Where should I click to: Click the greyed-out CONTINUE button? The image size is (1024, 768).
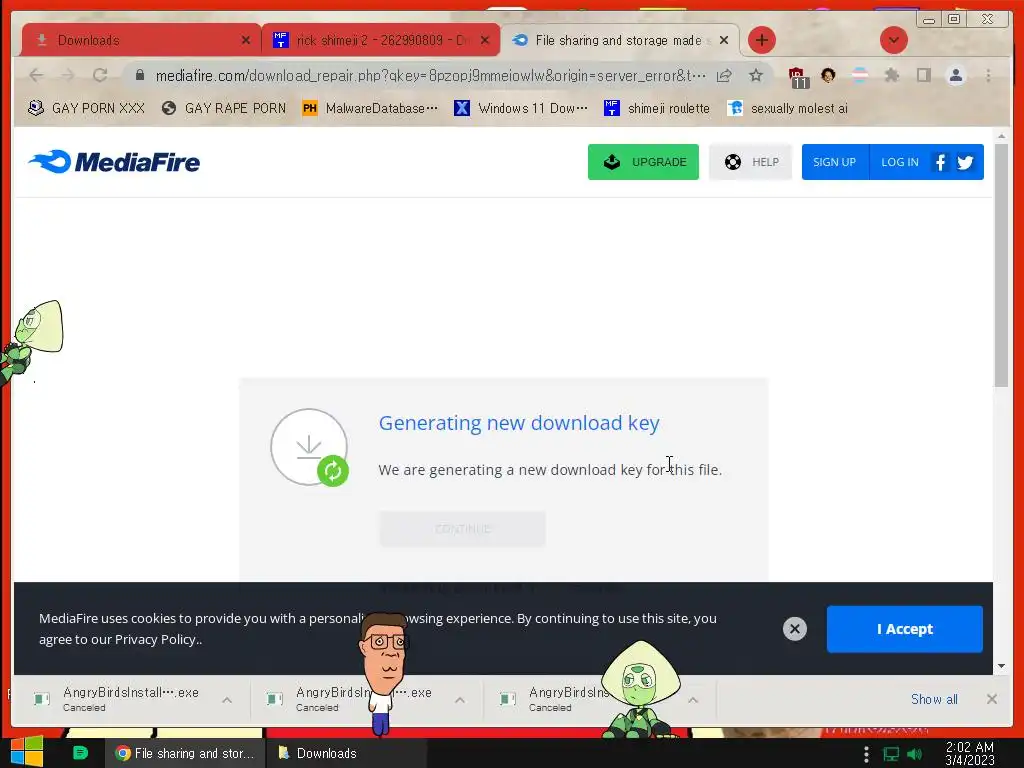[x=462, y=528]
